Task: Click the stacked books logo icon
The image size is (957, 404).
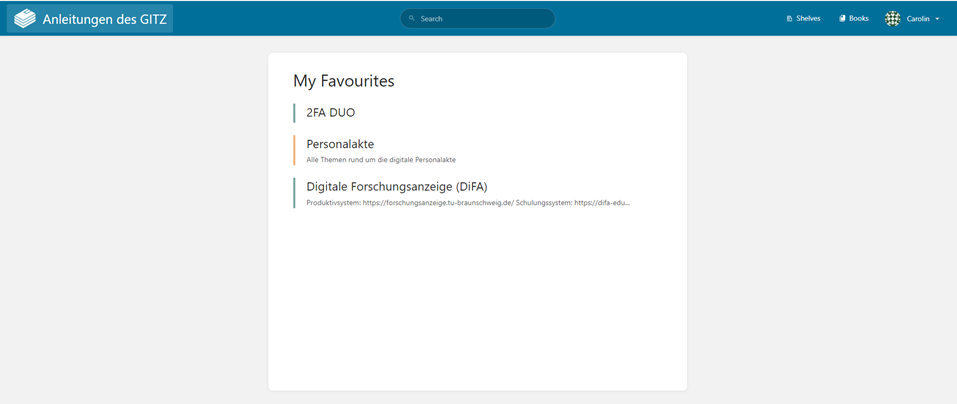Action: (25, 18)
